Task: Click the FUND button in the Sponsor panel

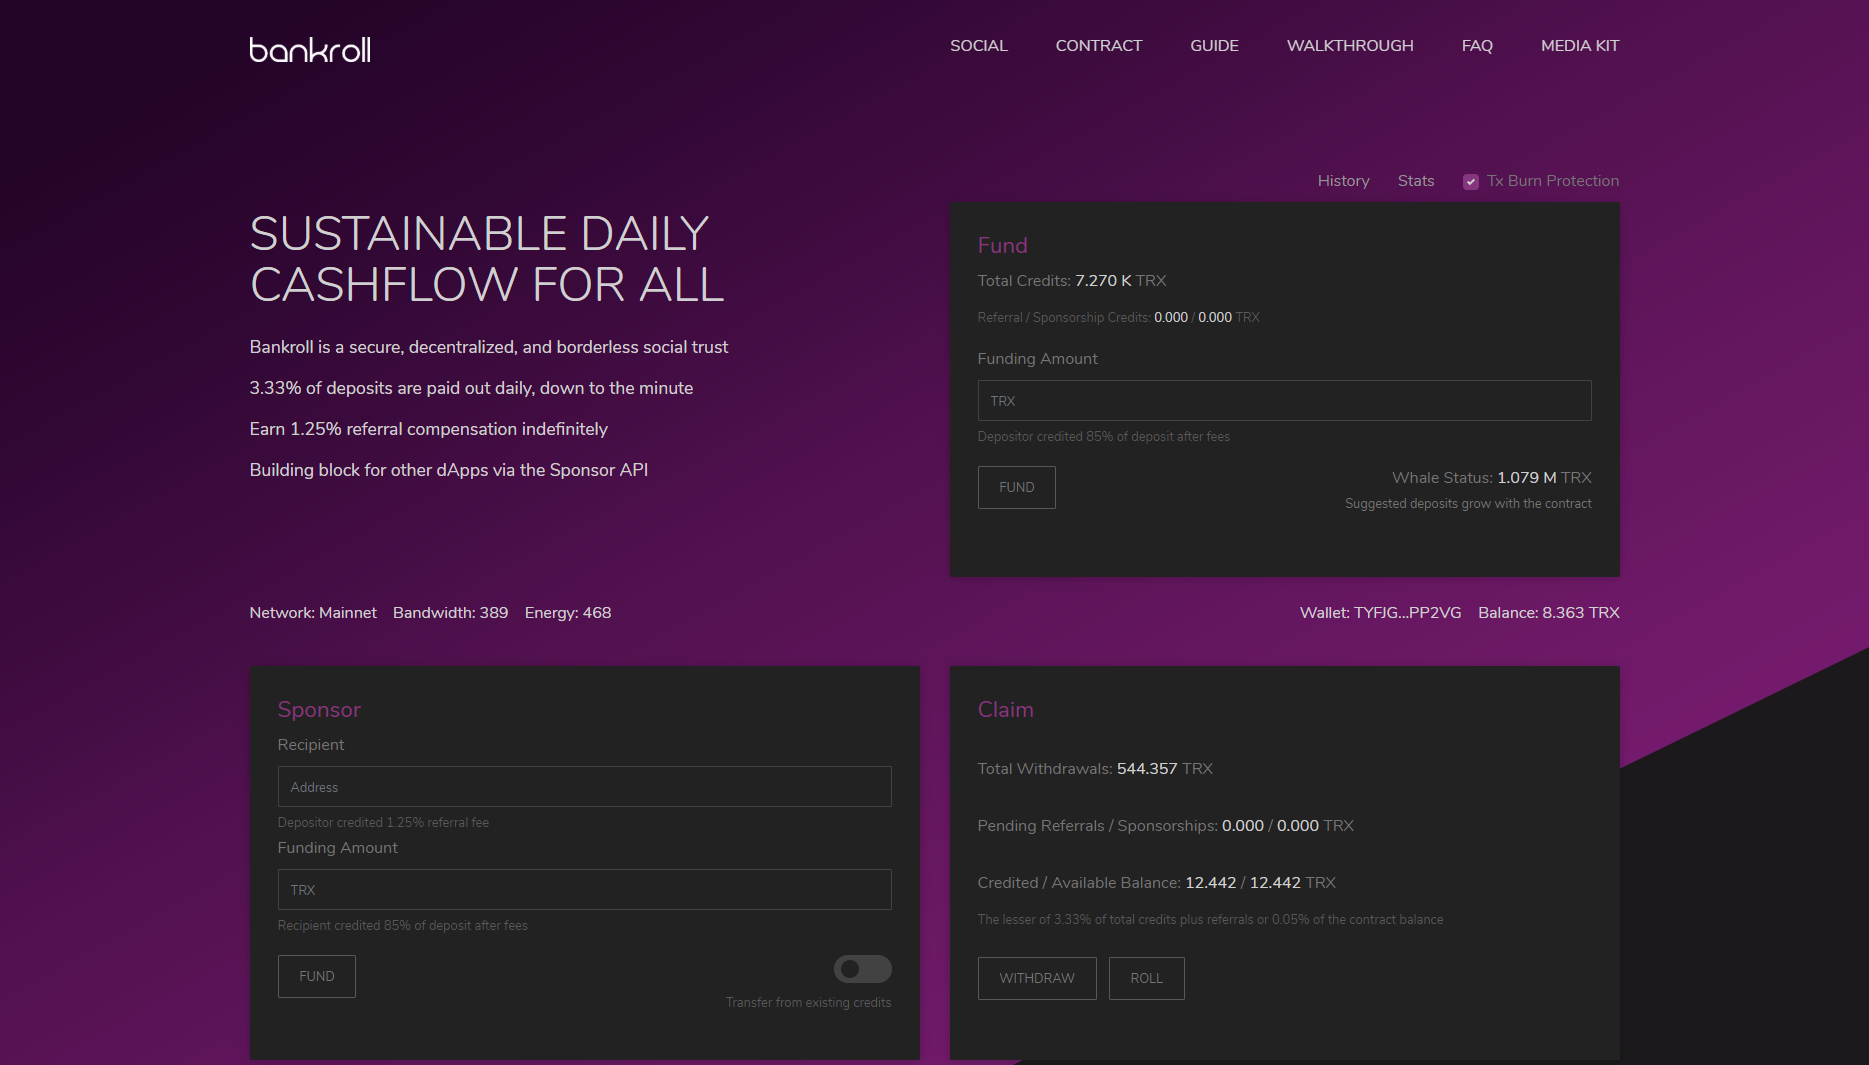Action: [316, 976]
